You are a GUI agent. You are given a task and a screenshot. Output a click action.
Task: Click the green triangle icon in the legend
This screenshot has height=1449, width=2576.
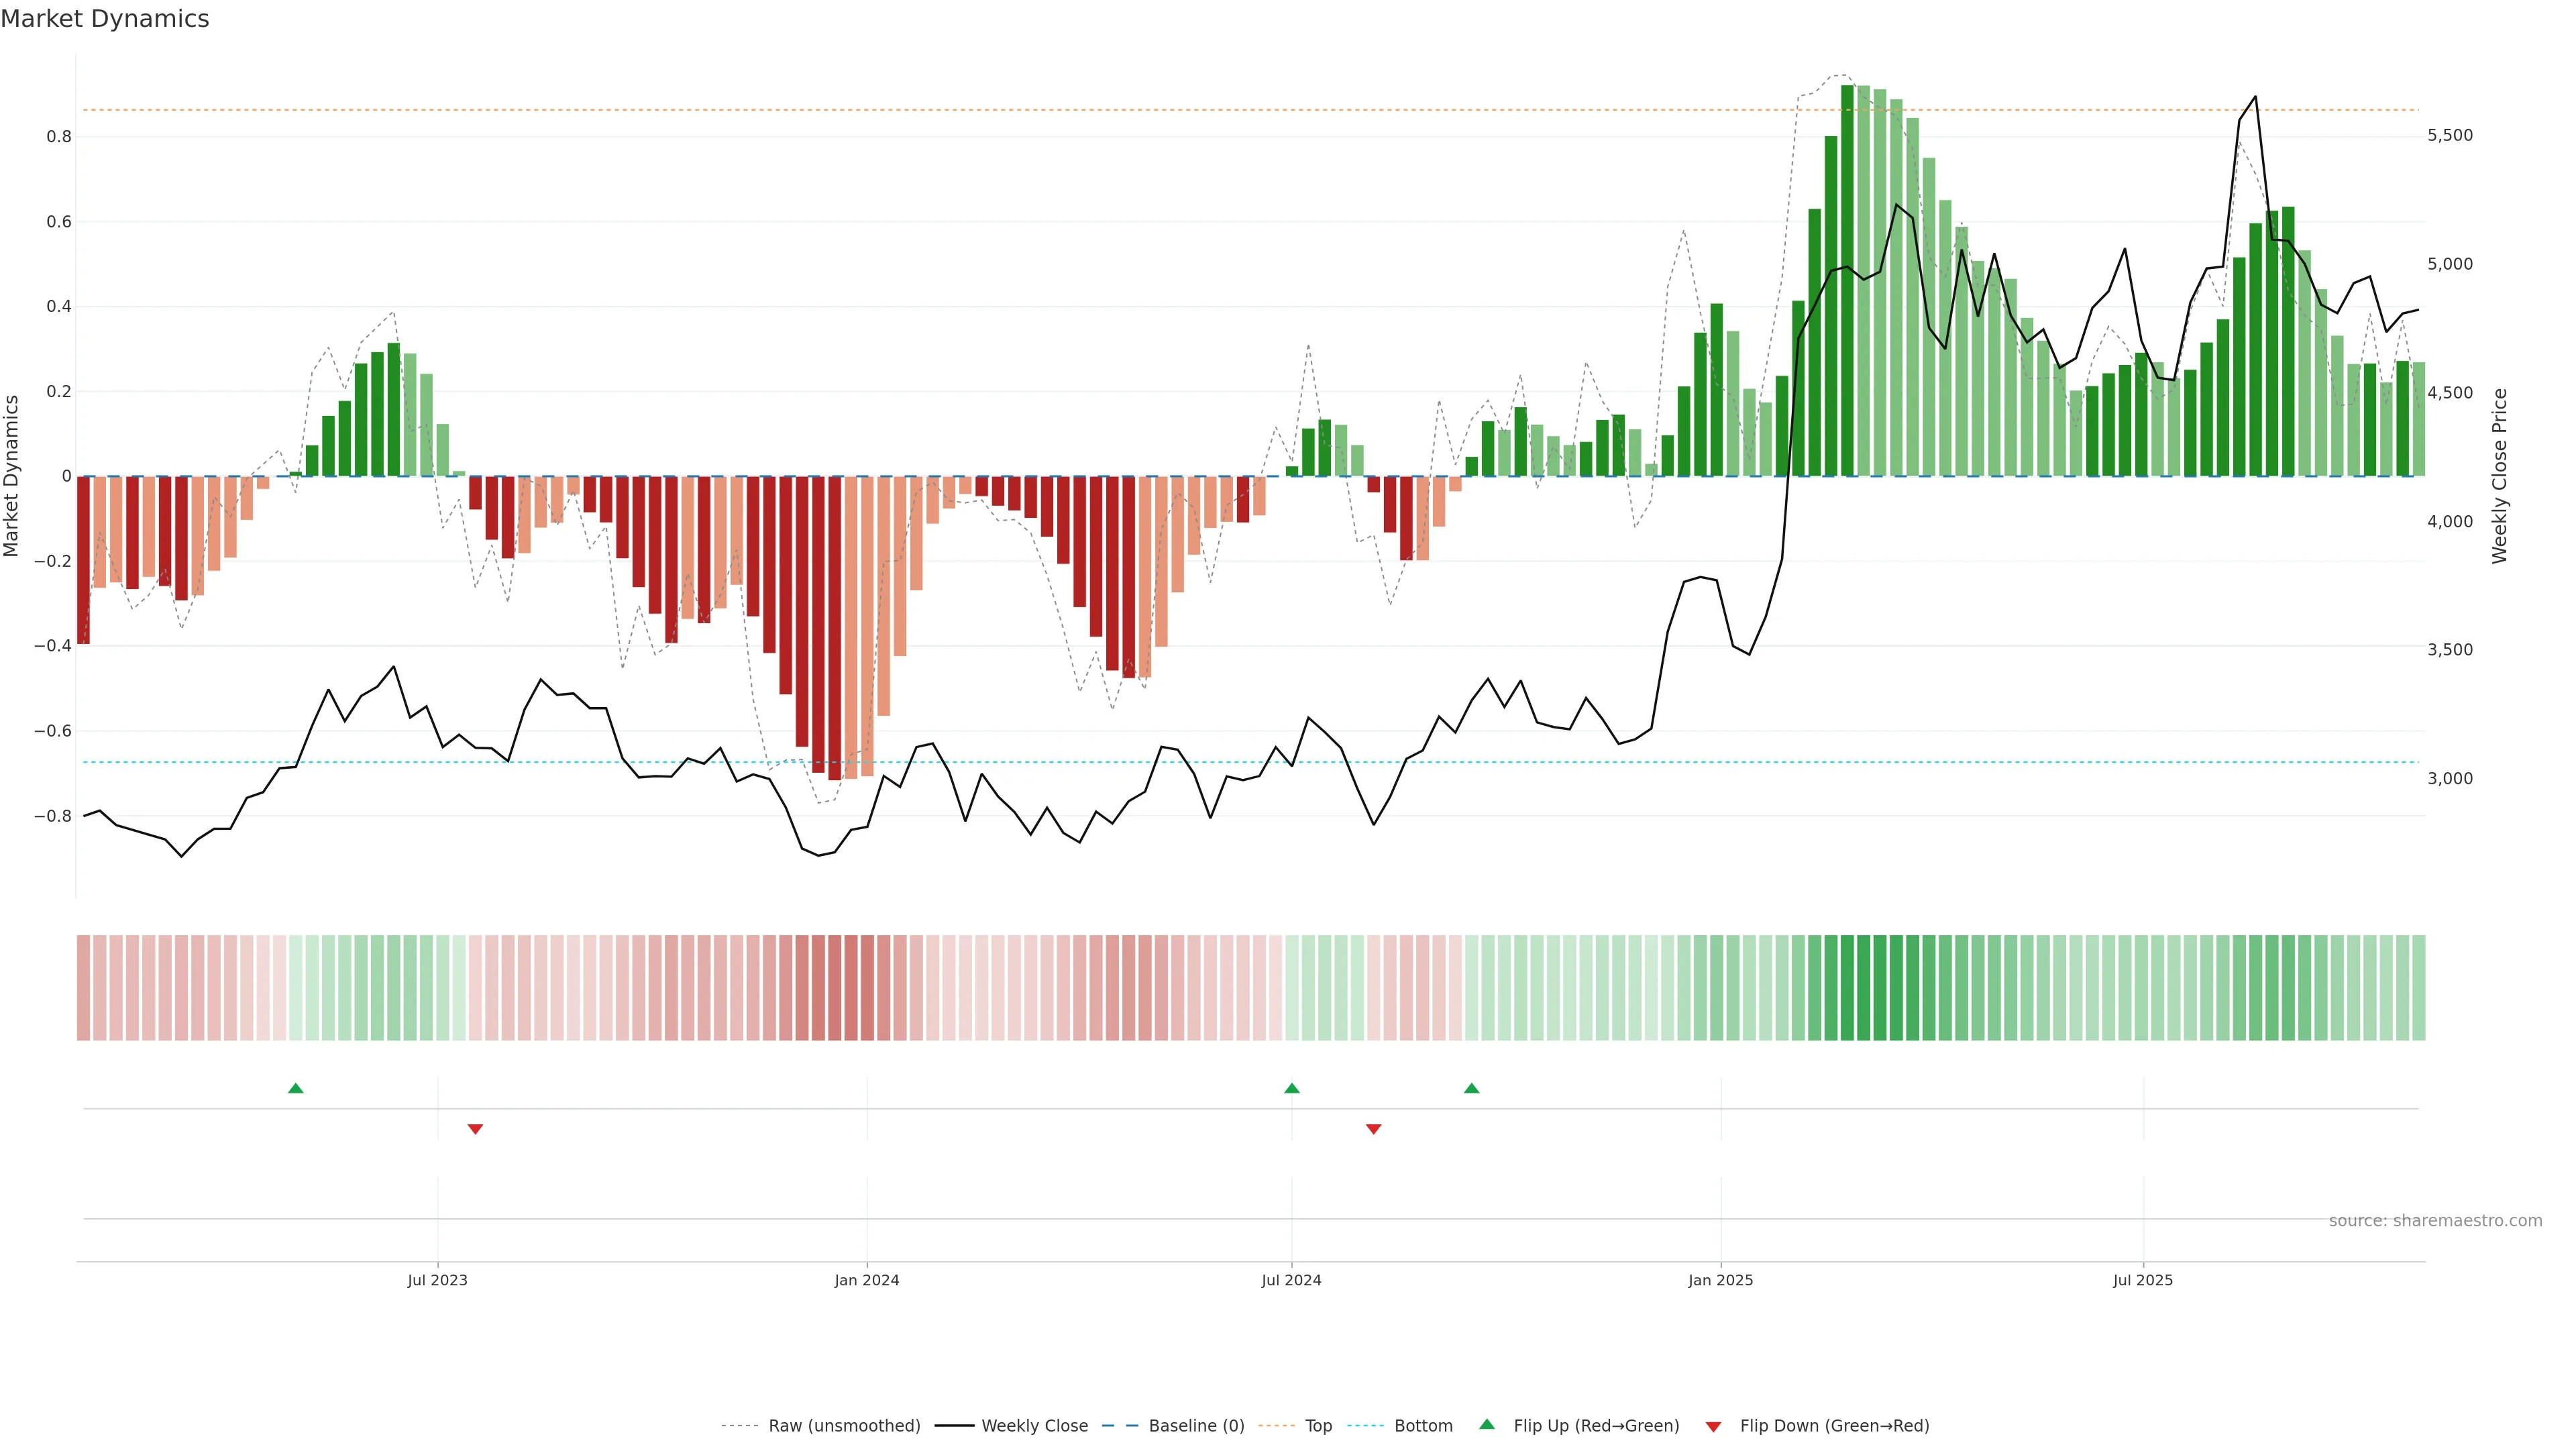point(1487,1424)
